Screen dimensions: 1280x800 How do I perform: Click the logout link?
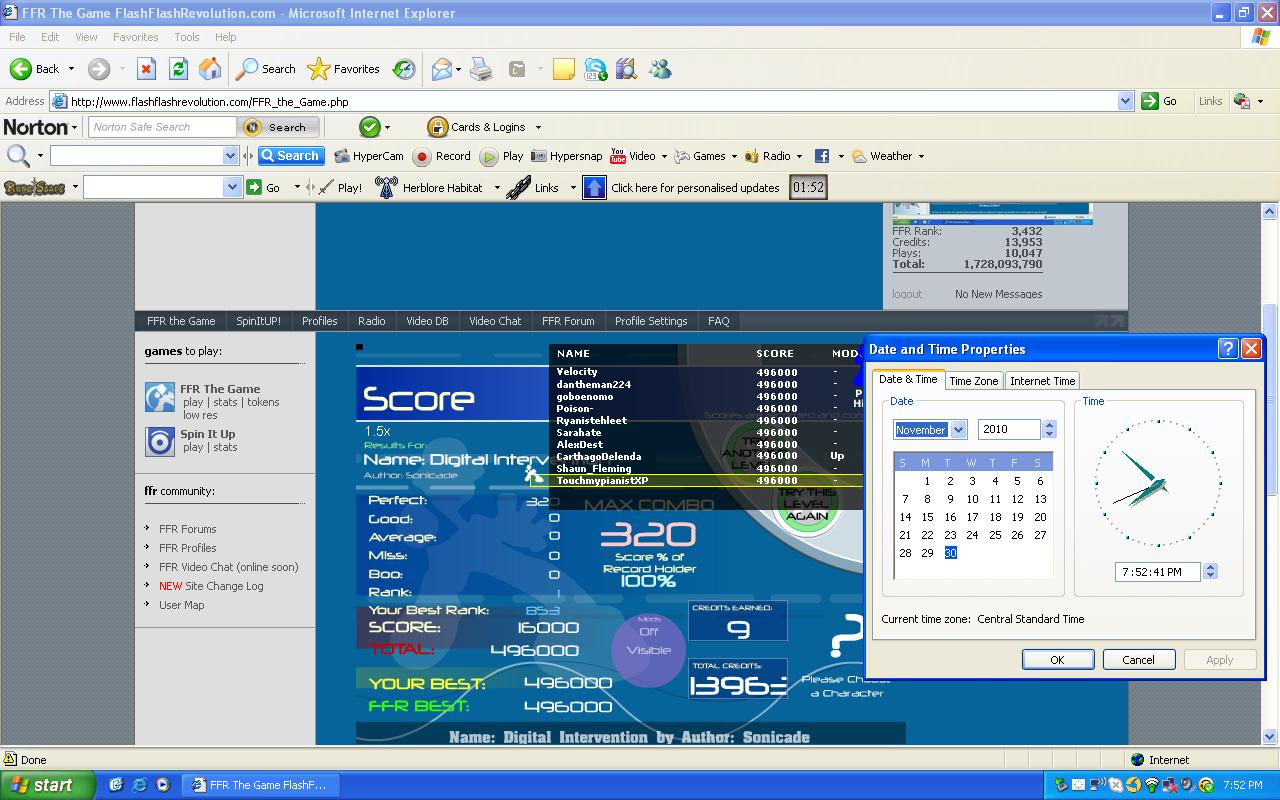click(907, 294)
